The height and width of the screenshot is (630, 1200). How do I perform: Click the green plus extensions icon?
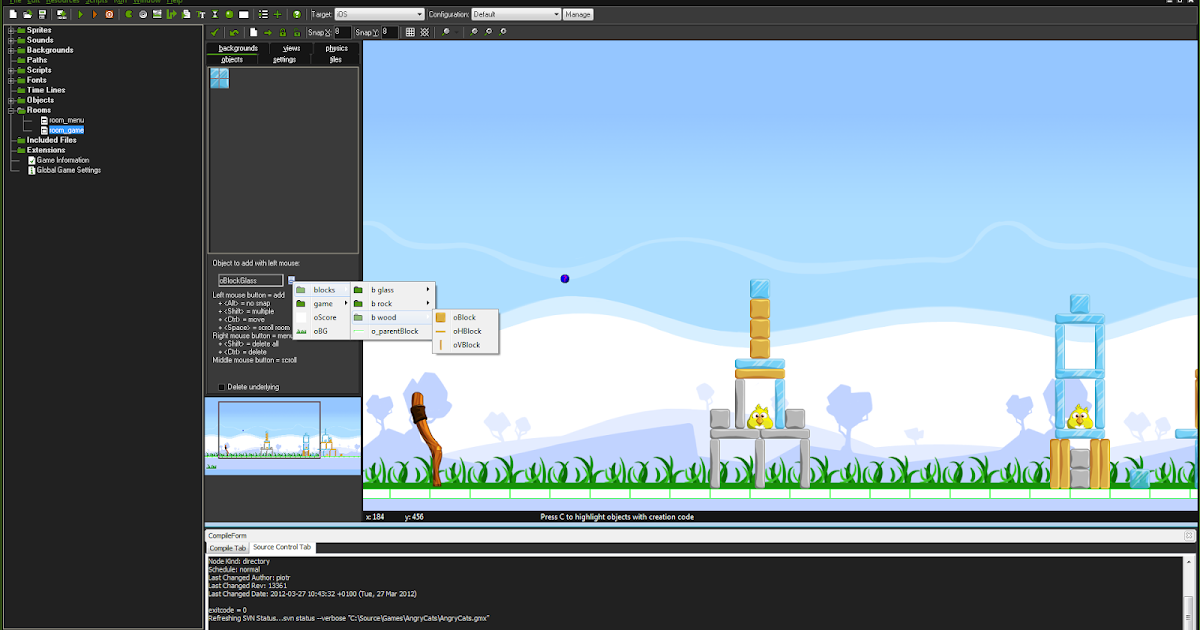[277, 15]
